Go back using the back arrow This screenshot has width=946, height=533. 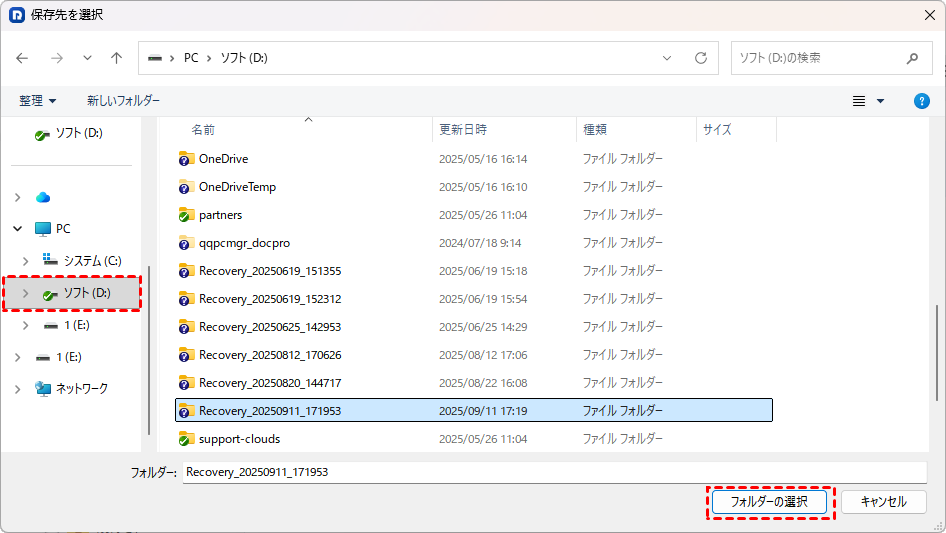pos(22,58)
